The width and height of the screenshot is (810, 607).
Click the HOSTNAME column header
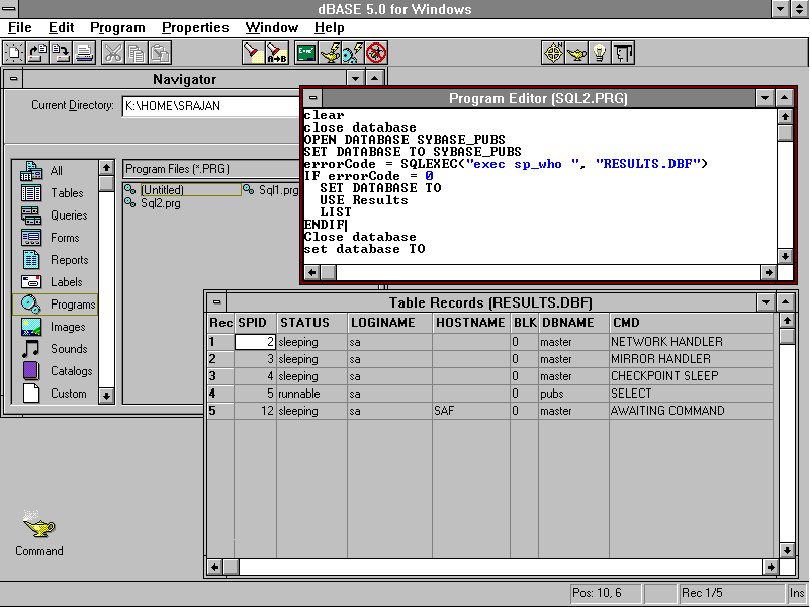pyautogui.click(x=471, y=322)
